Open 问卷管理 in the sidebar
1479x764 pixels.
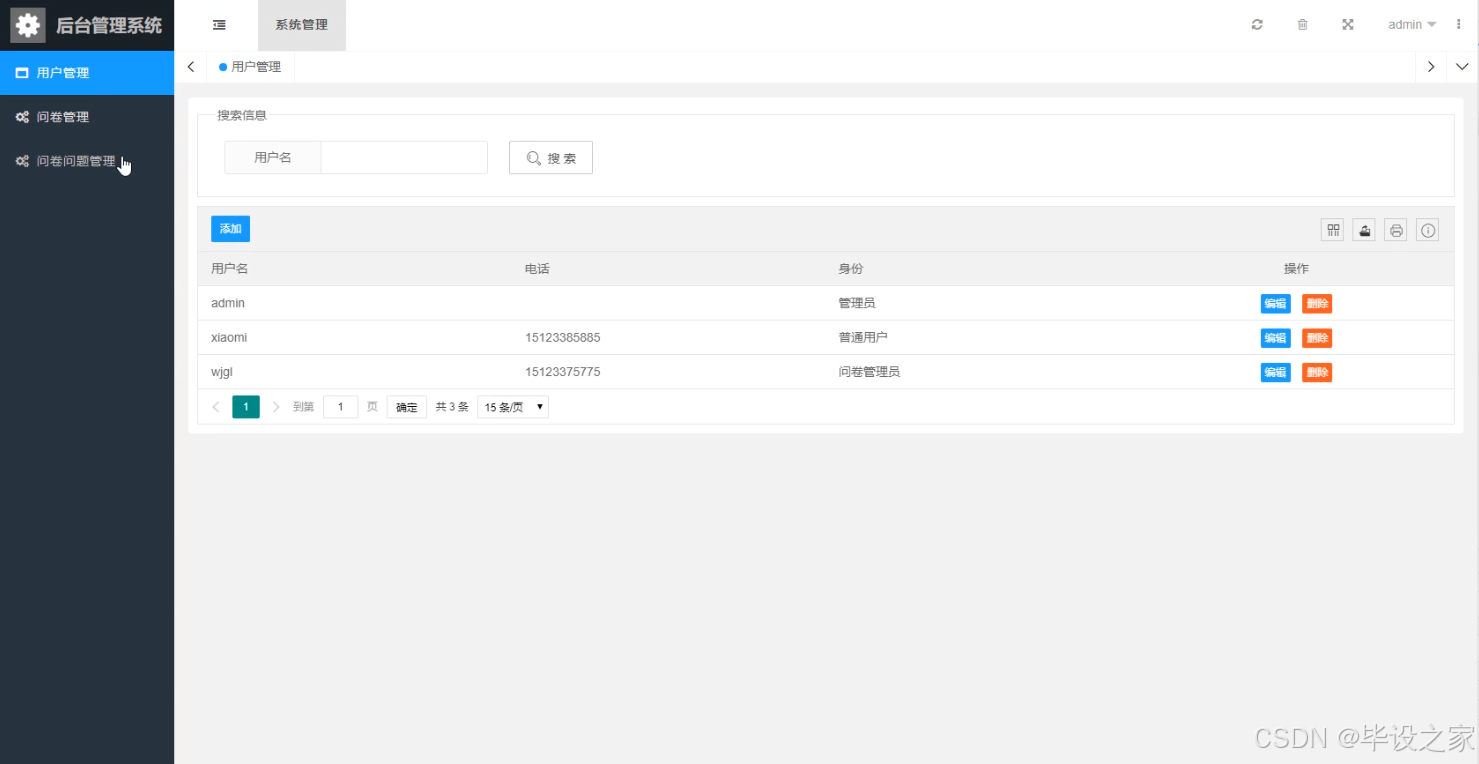coord(87,117)
